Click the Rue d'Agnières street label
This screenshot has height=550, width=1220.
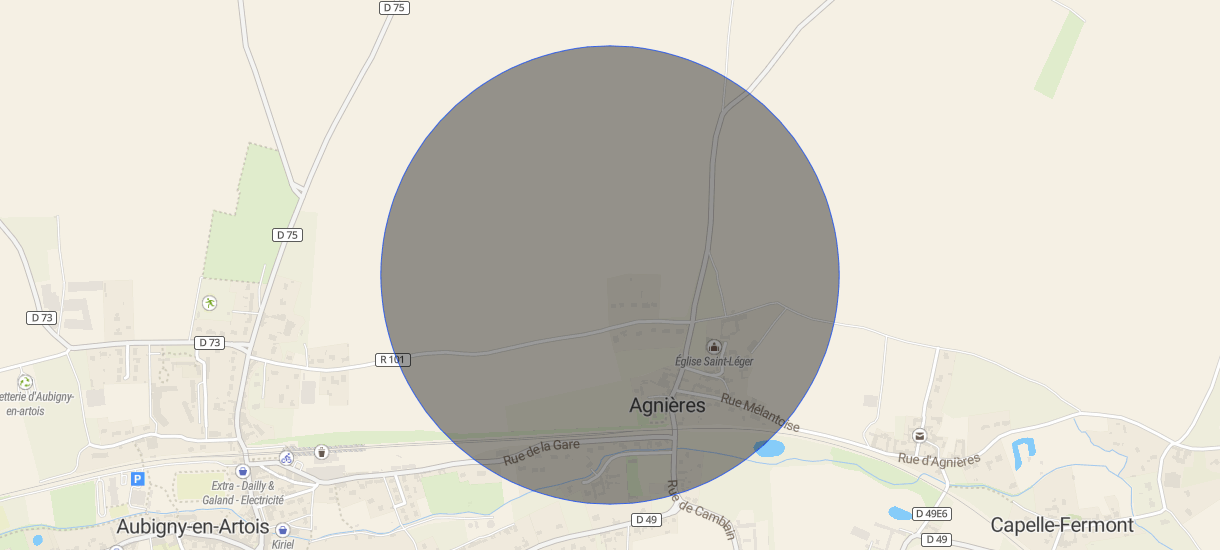point(939,458)
